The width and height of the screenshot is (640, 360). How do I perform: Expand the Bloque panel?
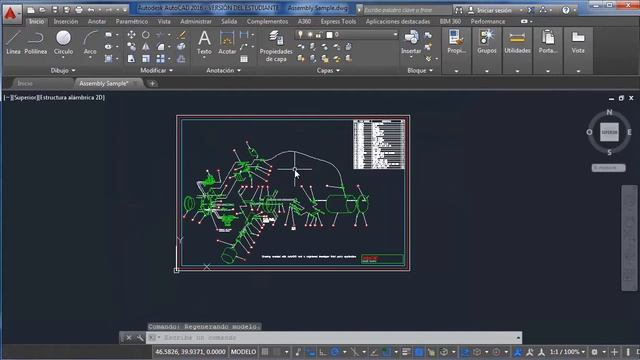click(x=420, y=71)
